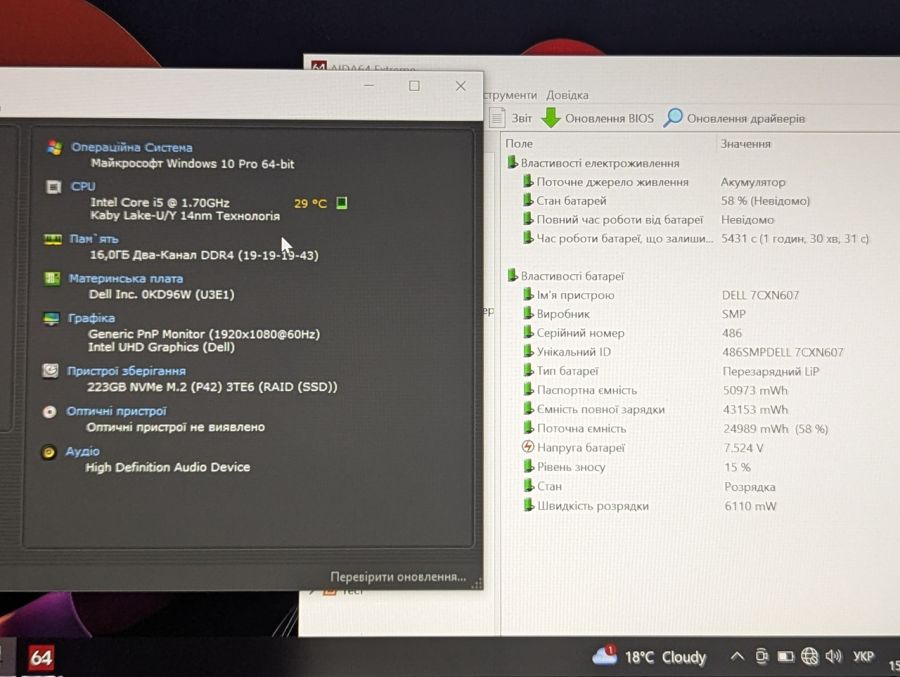Image resolution: width=900 pixels, height=677 pixels.
Task: Click the battery tray icon
Action: click(785, 656)
